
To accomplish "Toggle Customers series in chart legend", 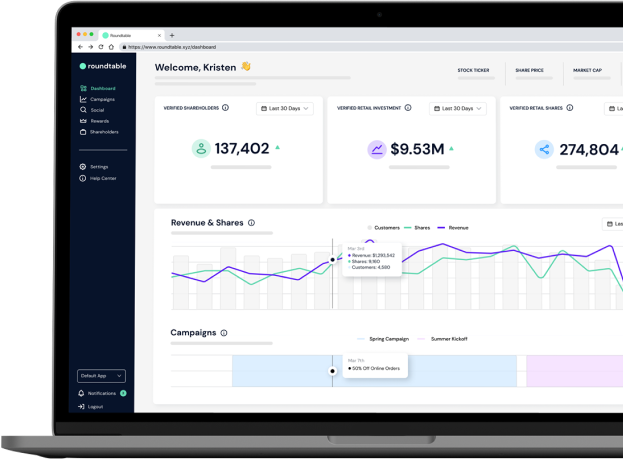I will [383, 228].
